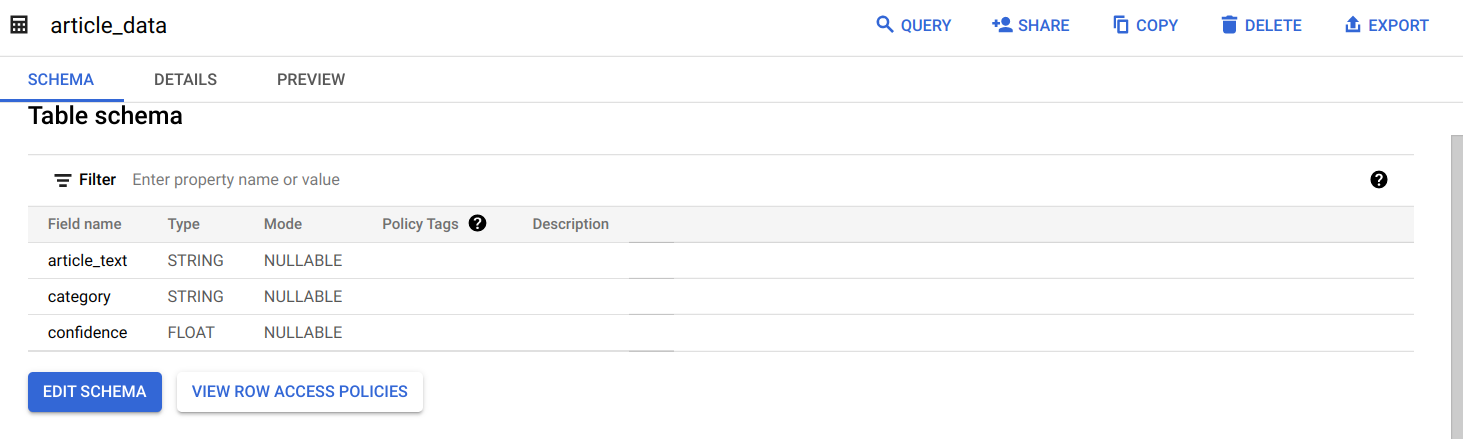The image size is (1463, 439).
Task: Select the confidence field row
Action: click(x=721, y=333)
